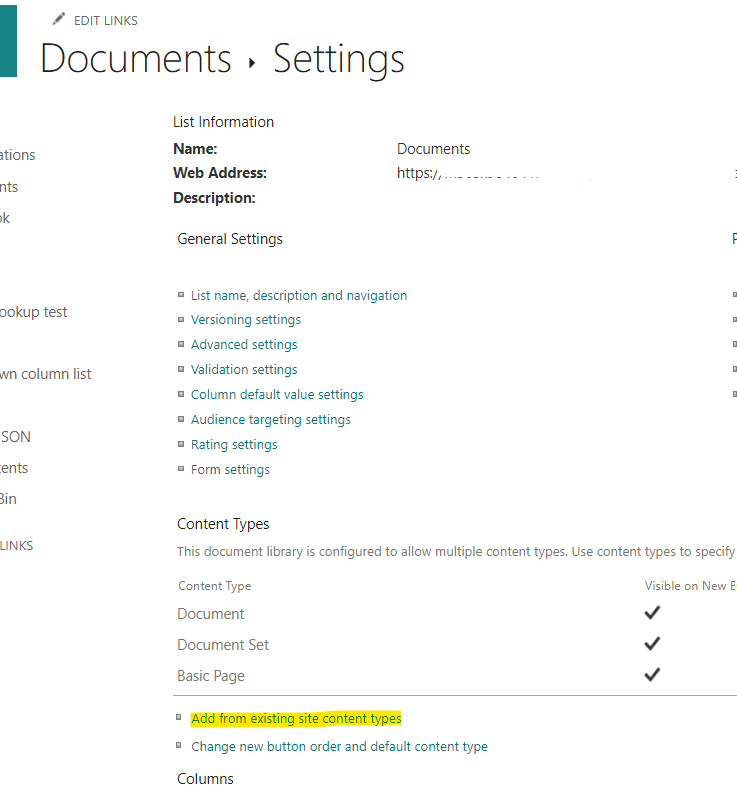
Task: Click checkmark in the Document Set row
Action: 652,644
